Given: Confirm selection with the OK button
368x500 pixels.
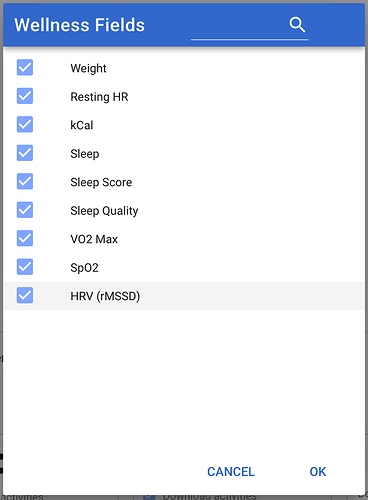Looking at the screenshot, I should (x=318, y=472).
